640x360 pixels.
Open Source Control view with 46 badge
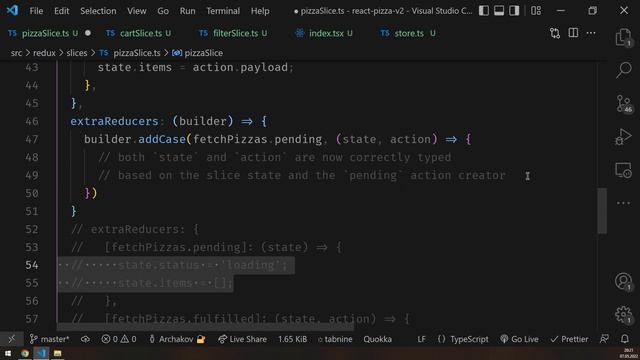pyautogui.click(x=623, y=103)
